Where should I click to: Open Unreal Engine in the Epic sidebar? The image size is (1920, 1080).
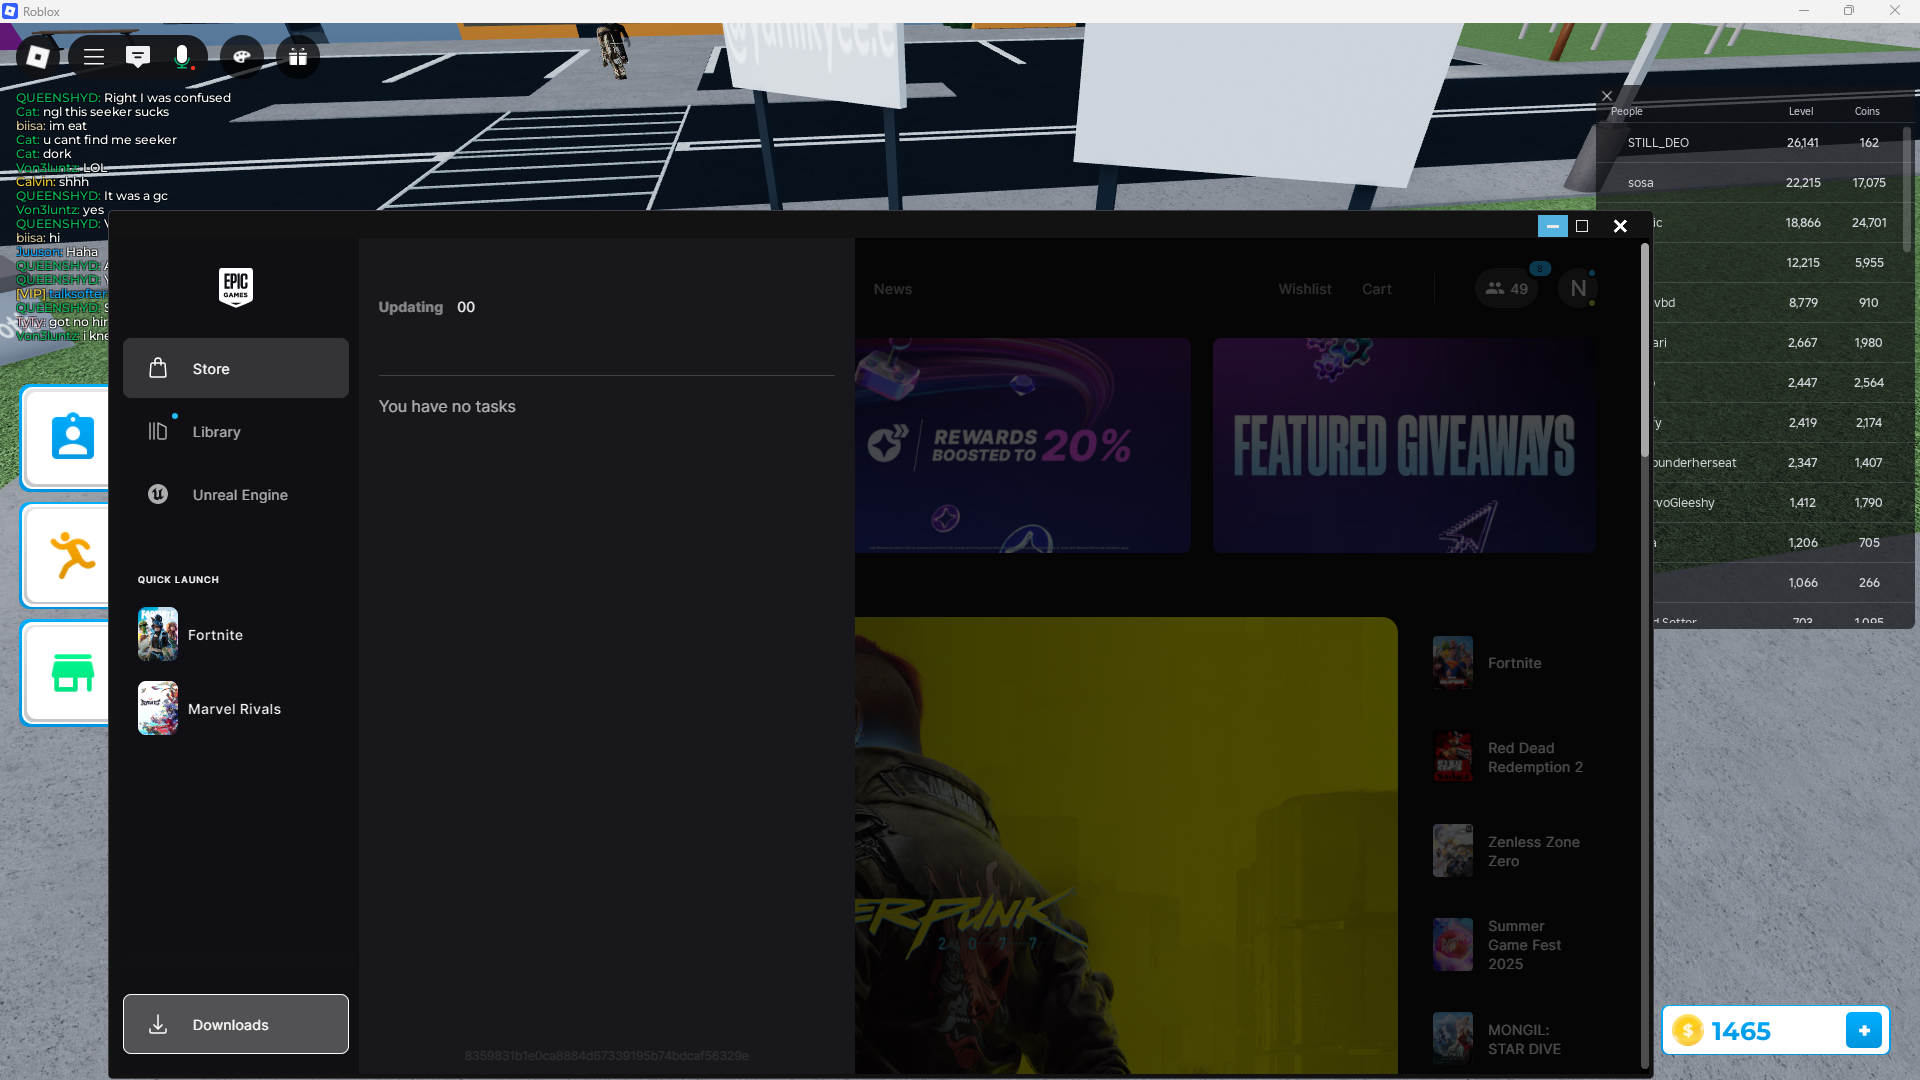[x=236, y=494]
